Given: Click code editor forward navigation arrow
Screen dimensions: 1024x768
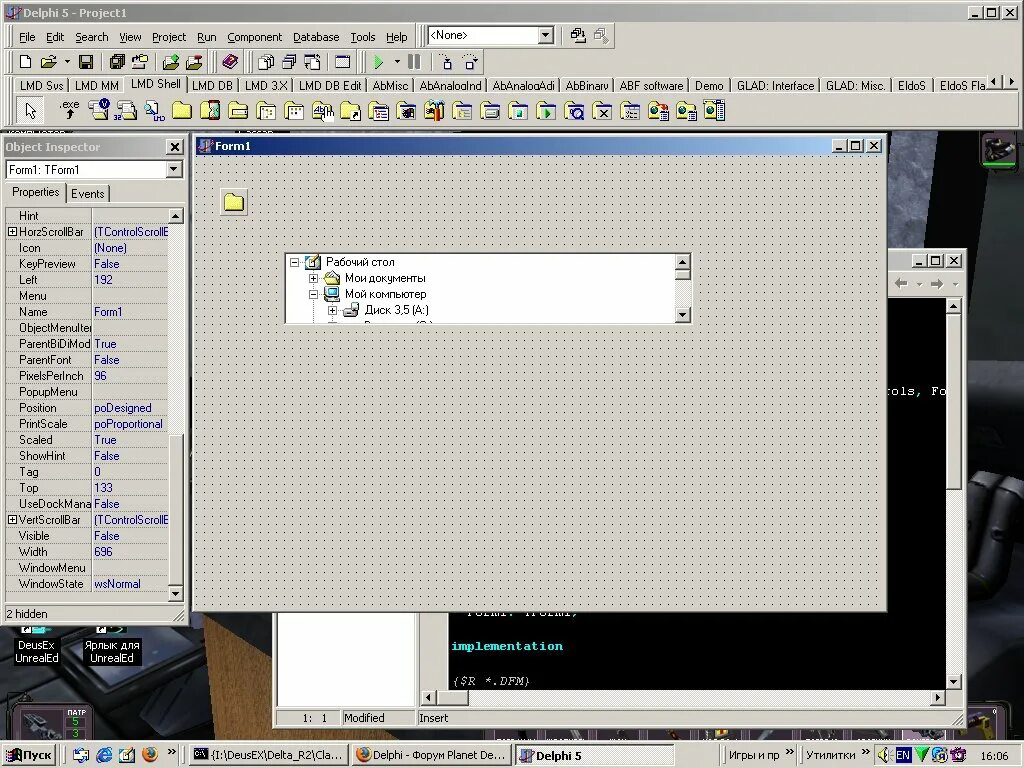Looking at the screenshot, I should (x=937, y=283).
